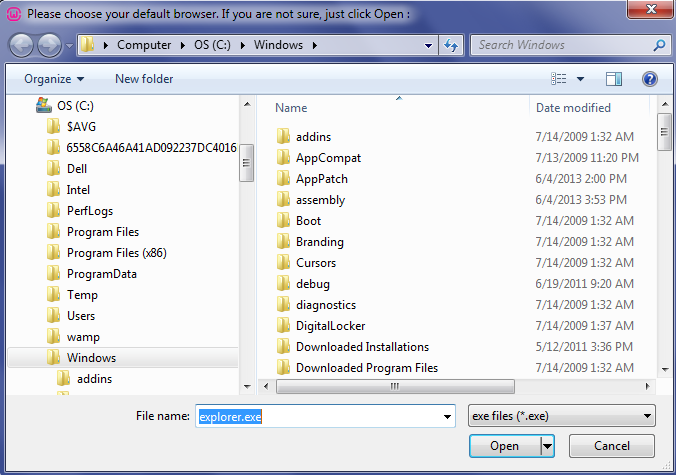Select Windows in the address breadcrumb
Screen dimensions: 676x475
pyautogui.click(x=278, y=45)
